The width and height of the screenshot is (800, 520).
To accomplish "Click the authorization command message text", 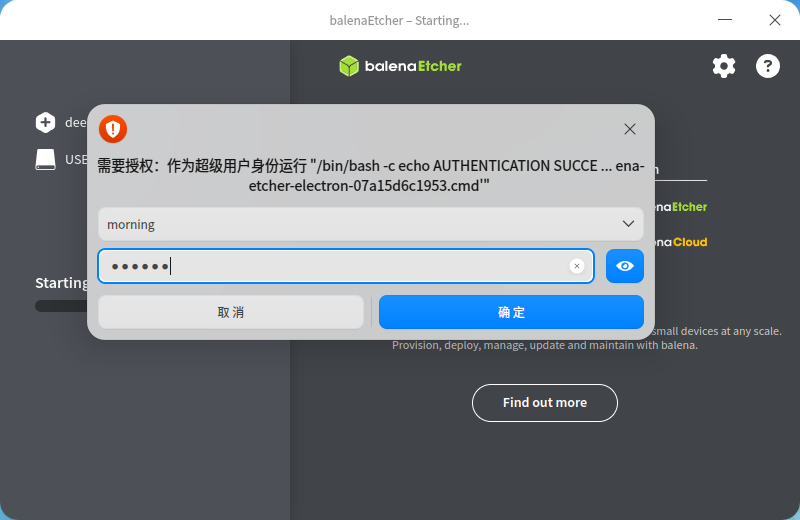I will coord(370,176).
